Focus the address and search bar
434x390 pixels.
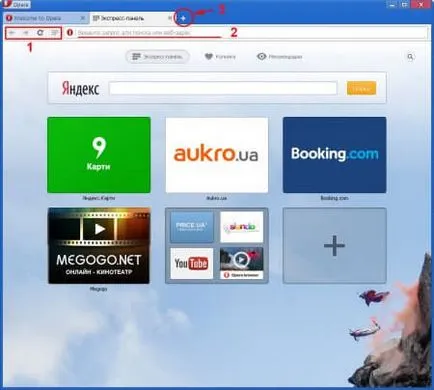(x=247, y=33)
